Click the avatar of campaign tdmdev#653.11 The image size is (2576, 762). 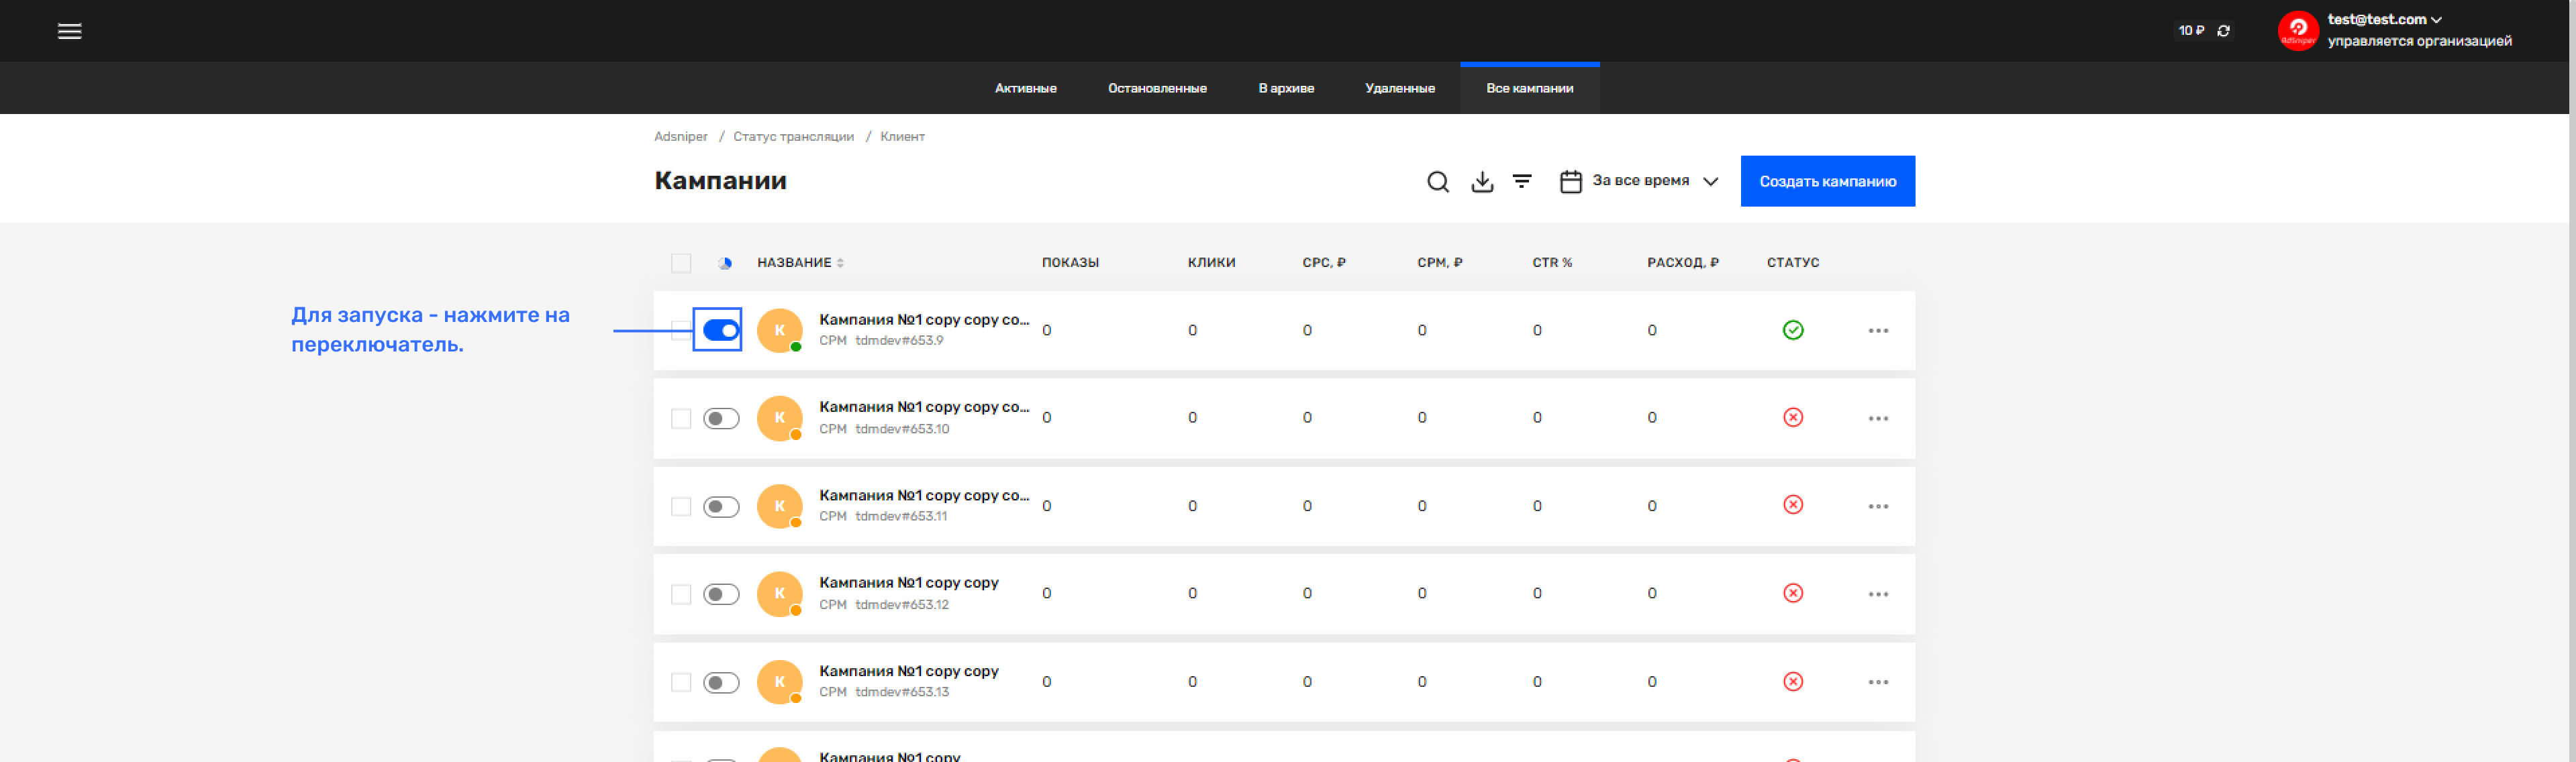pyautogui.click(x=779, y=506)
